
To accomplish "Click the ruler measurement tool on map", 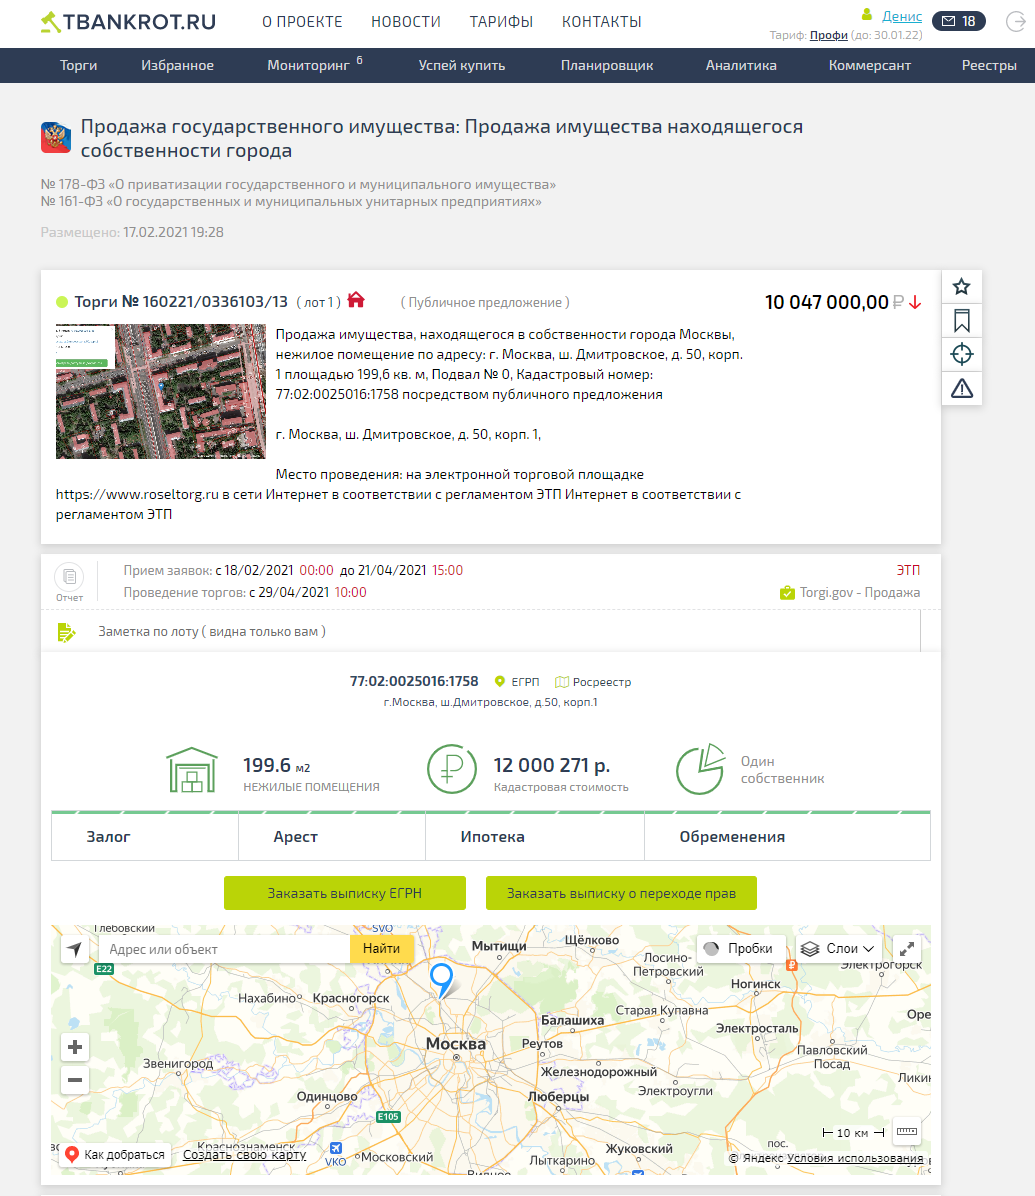I will [907, 1131].
